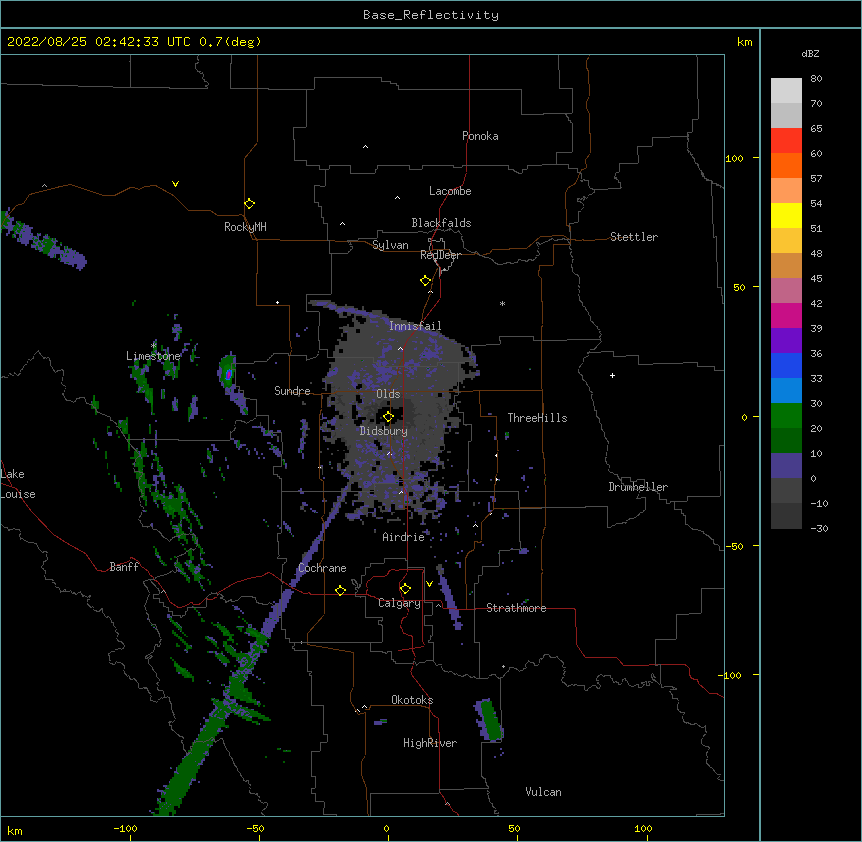Click the -30 value in the dBZ legend
The width and height of the screenshot is (862, 842).
(819, 528)
